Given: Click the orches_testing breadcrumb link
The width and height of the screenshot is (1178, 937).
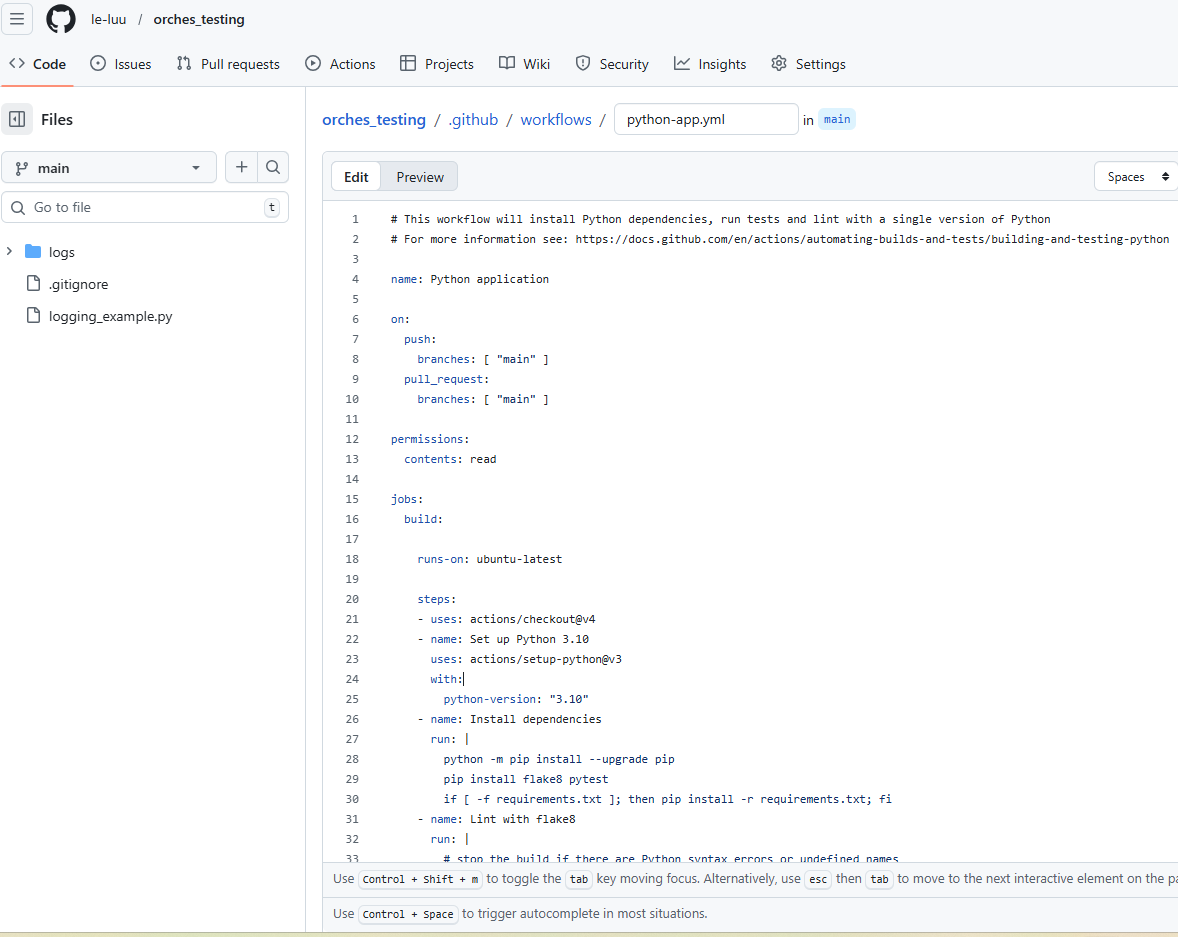Looking at the screenshot, I should [373, 120].
